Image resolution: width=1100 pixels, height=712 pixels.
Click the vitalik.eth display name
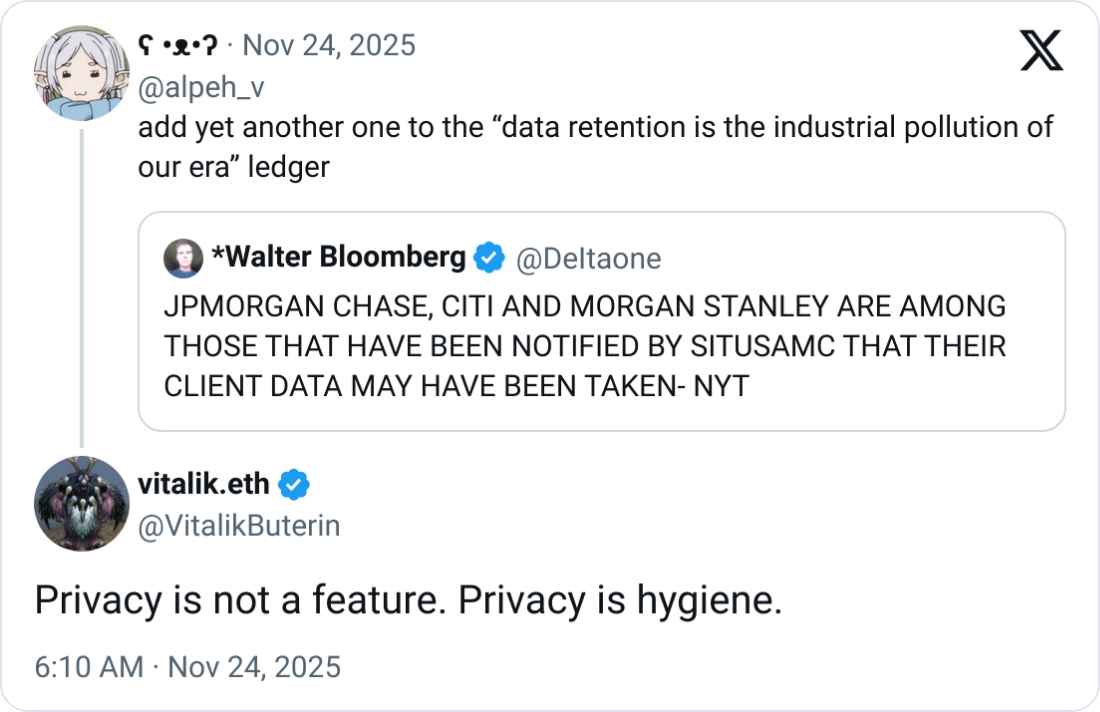pos(203,484)
